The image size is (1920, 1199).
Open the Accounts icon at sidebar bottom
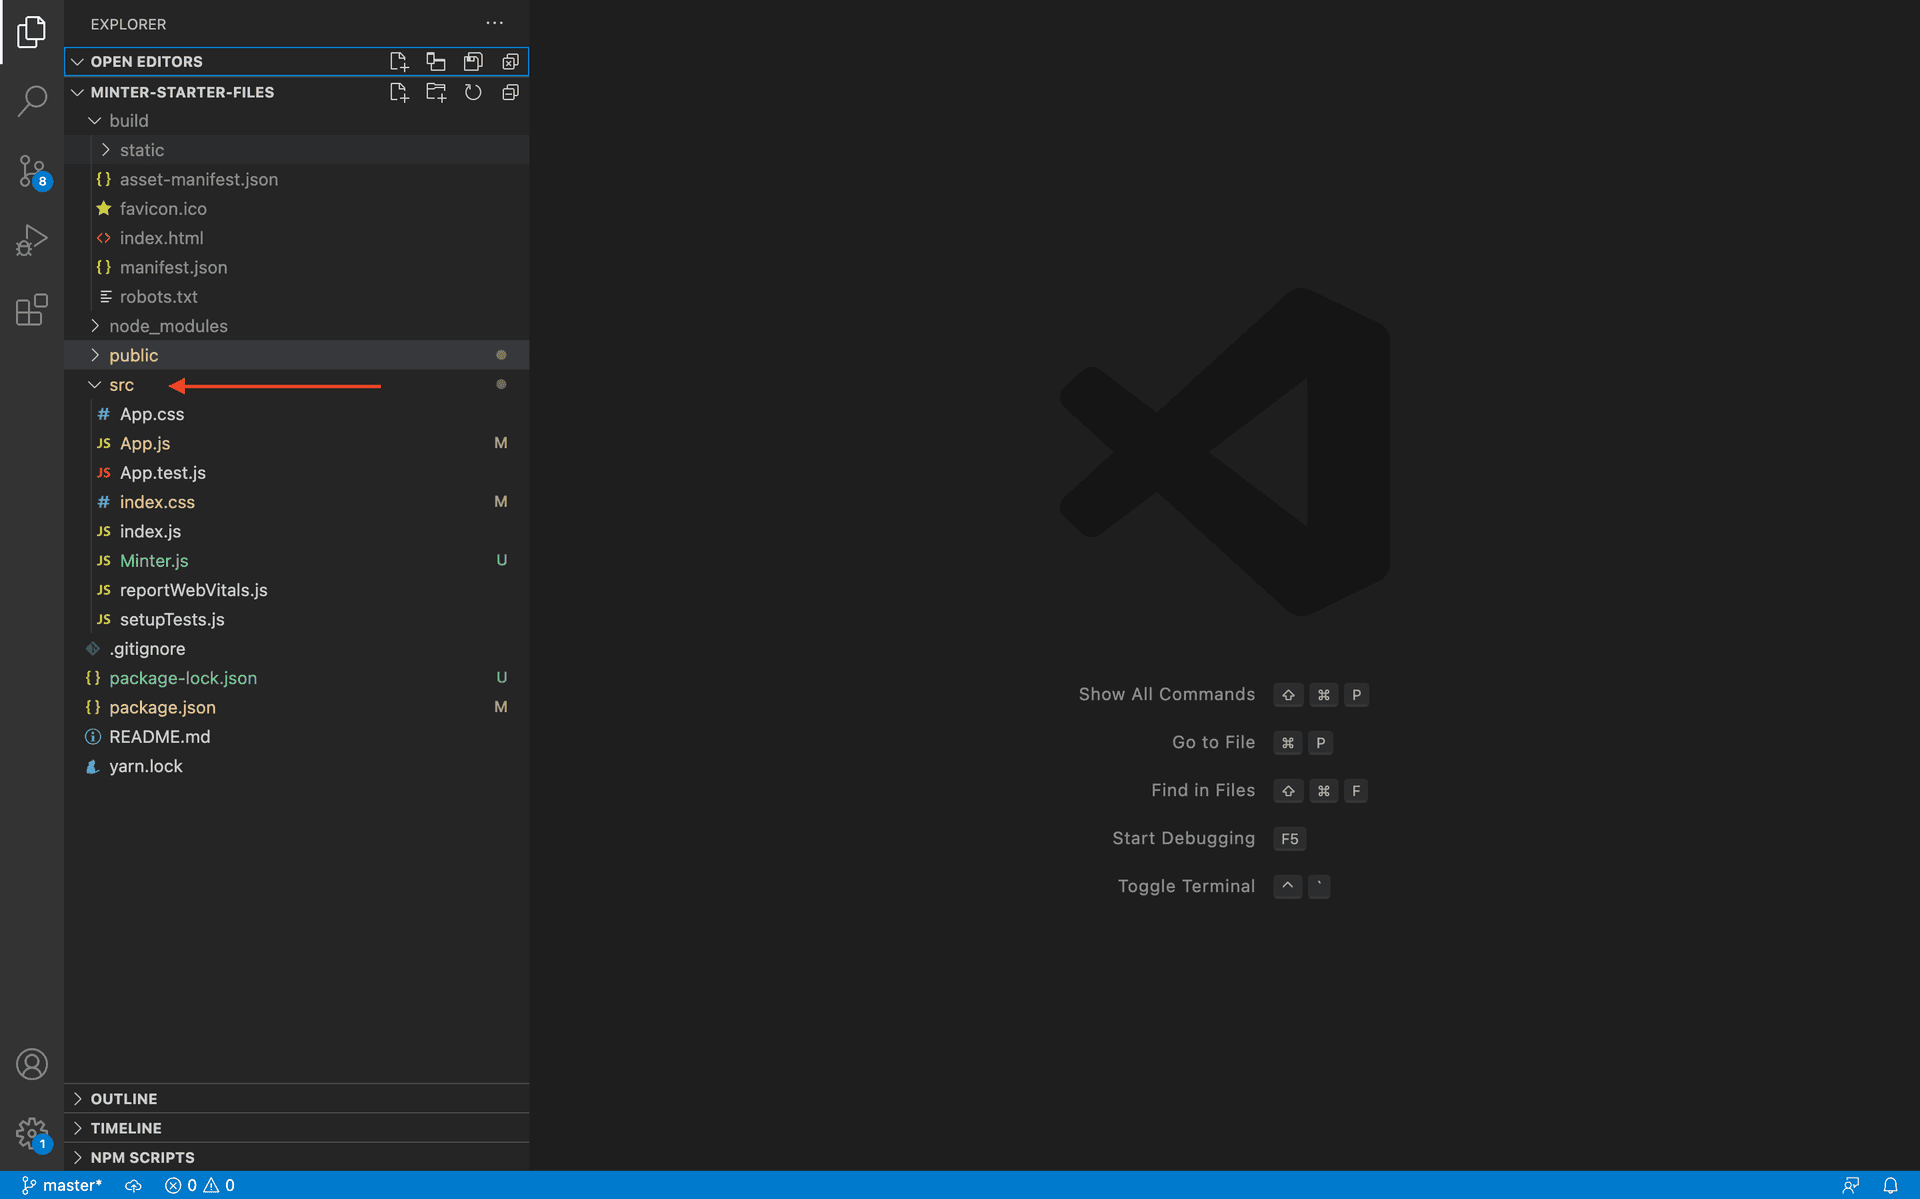click(32, 1064)
